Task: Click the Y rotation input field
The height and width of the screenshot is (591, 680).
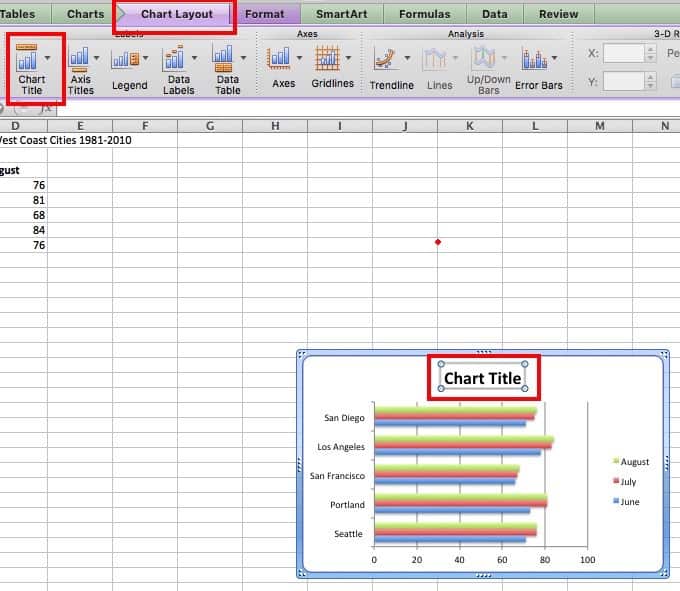Action: [x=624, y=81]
